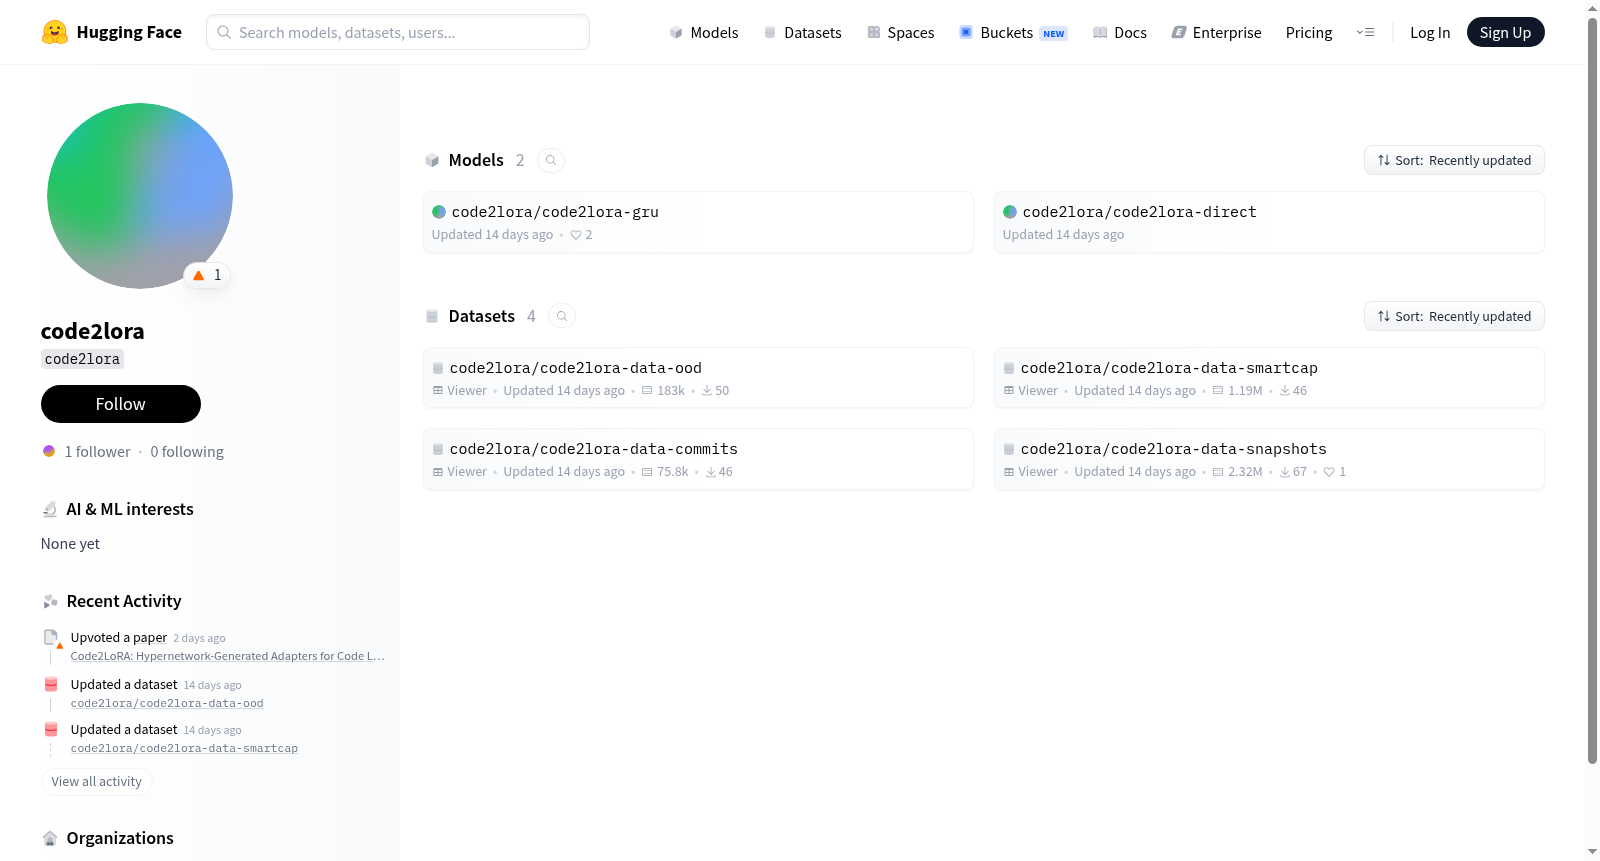This screenshot has height=861, width=1600.
Task: Focus the search models, datasets, users field
Action: pos(398,32)
